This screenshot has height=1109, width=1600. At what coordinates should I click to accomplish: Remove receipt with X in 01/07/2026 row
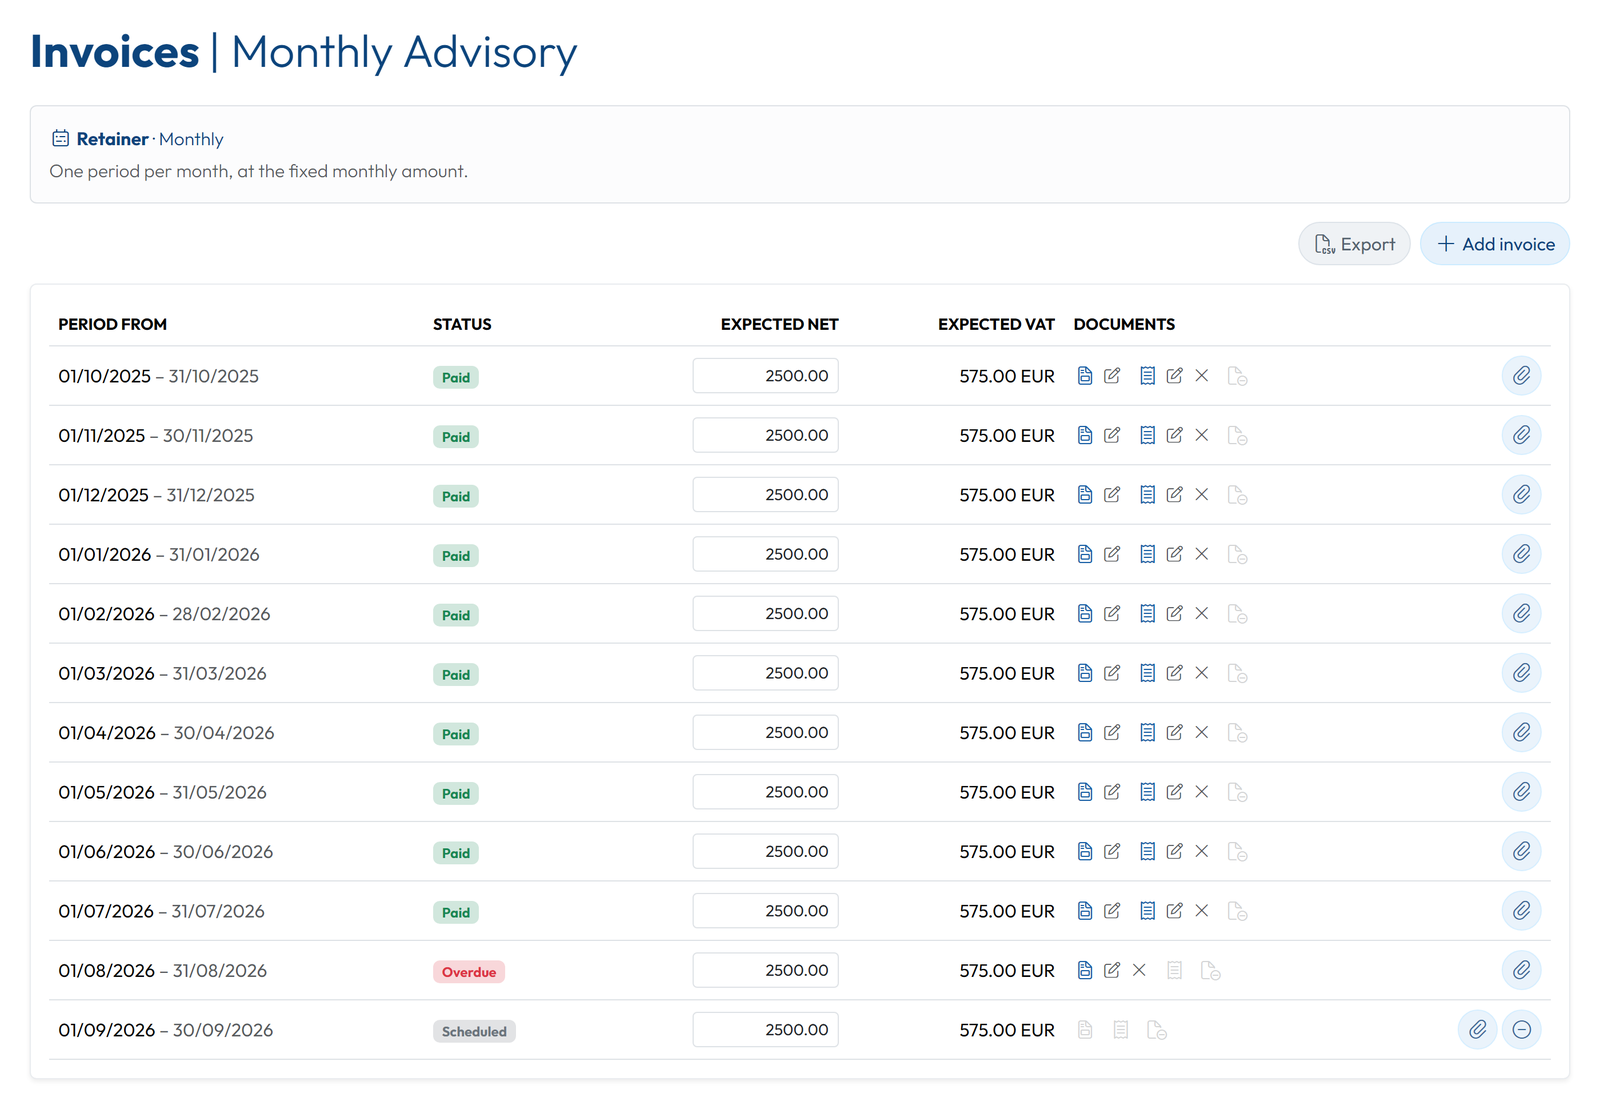1202,911
